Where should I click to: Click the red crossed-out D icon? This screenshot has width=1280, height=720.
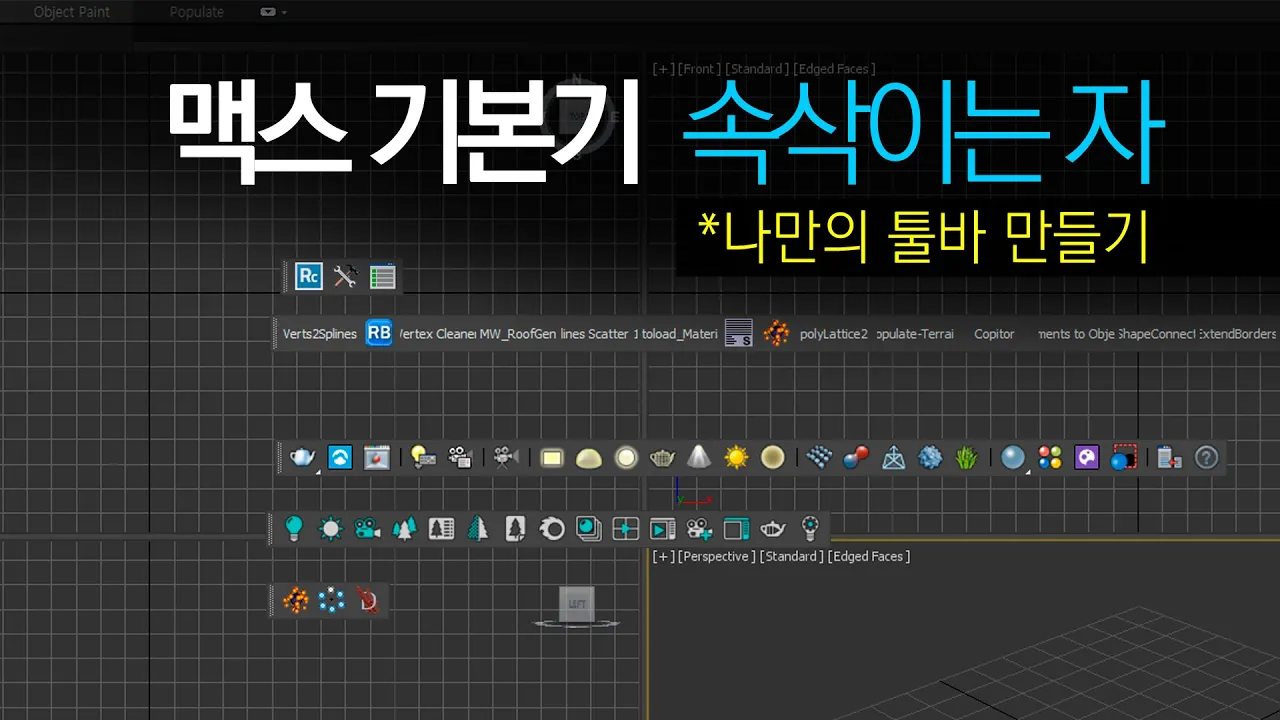(x=368, y=600)
